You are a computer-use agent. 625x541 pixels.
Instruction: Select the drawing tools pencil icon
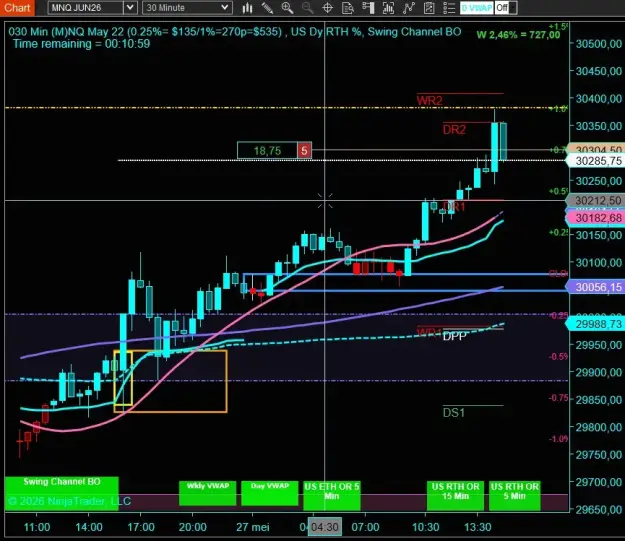267,8
